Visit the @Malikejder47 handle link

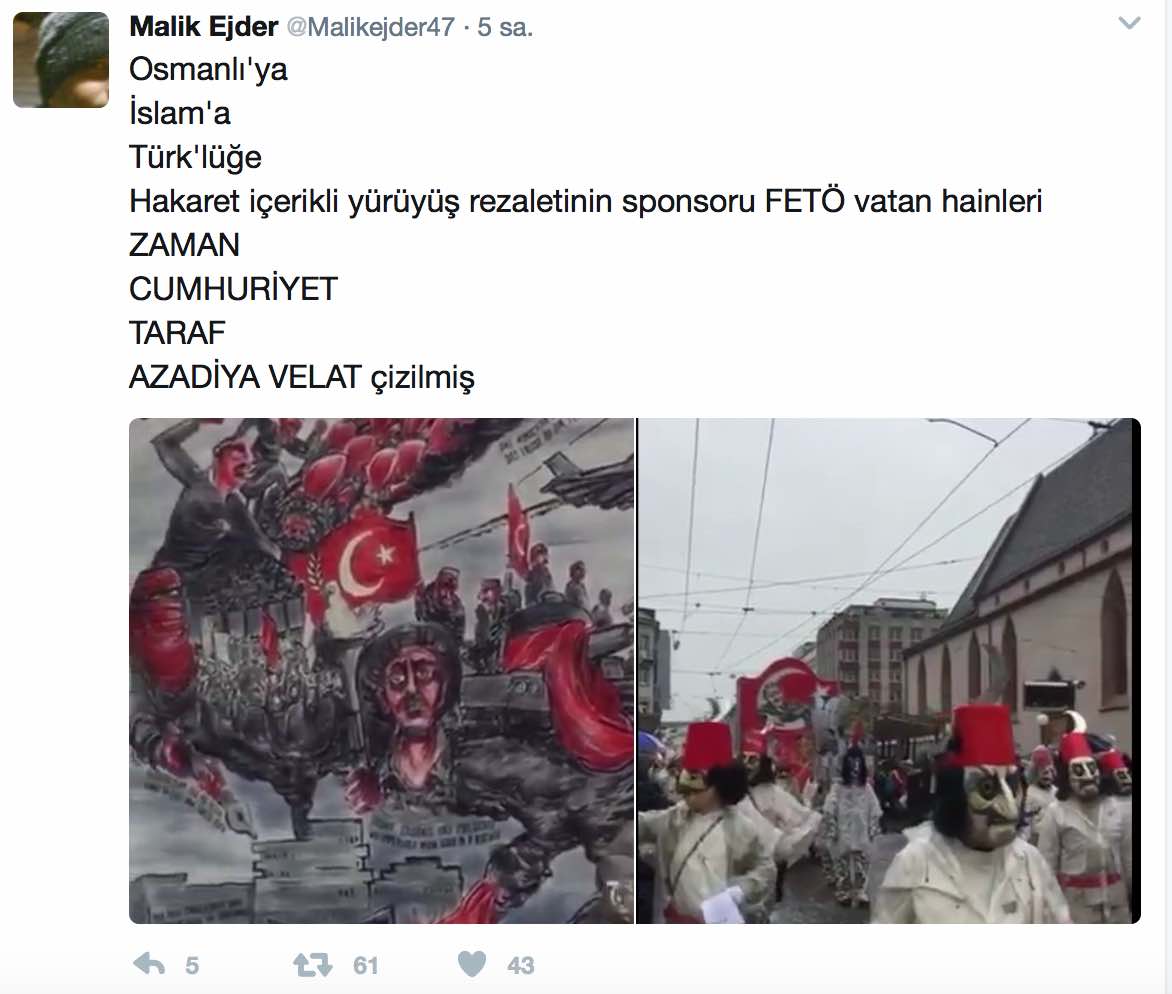(371, 28)
